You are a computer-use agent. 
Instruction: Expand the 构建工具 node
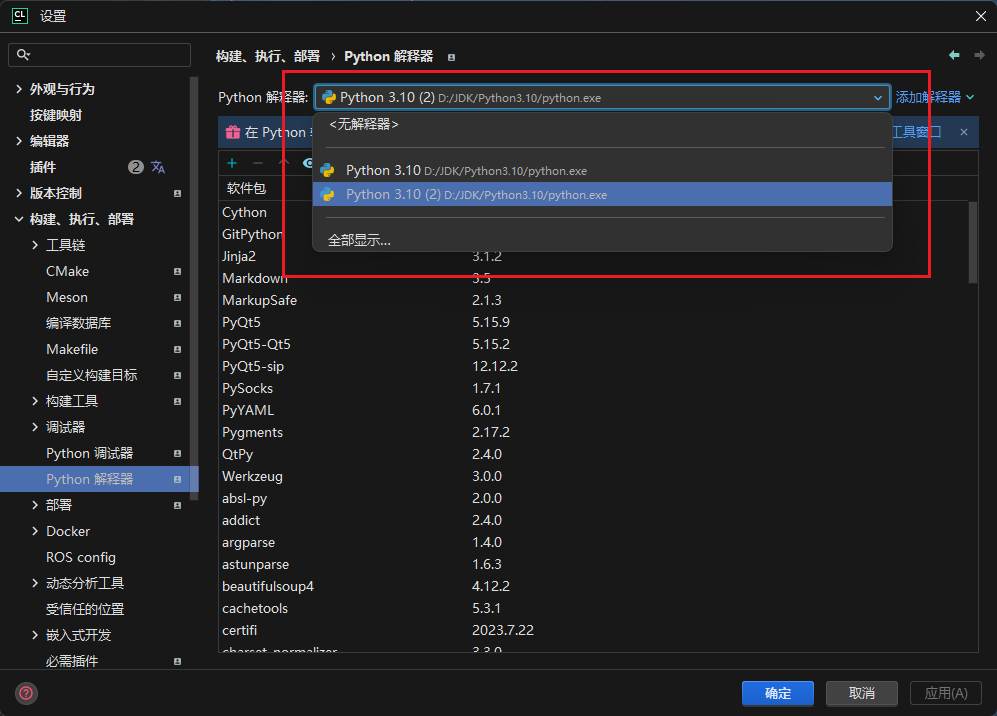pos(35,401)
